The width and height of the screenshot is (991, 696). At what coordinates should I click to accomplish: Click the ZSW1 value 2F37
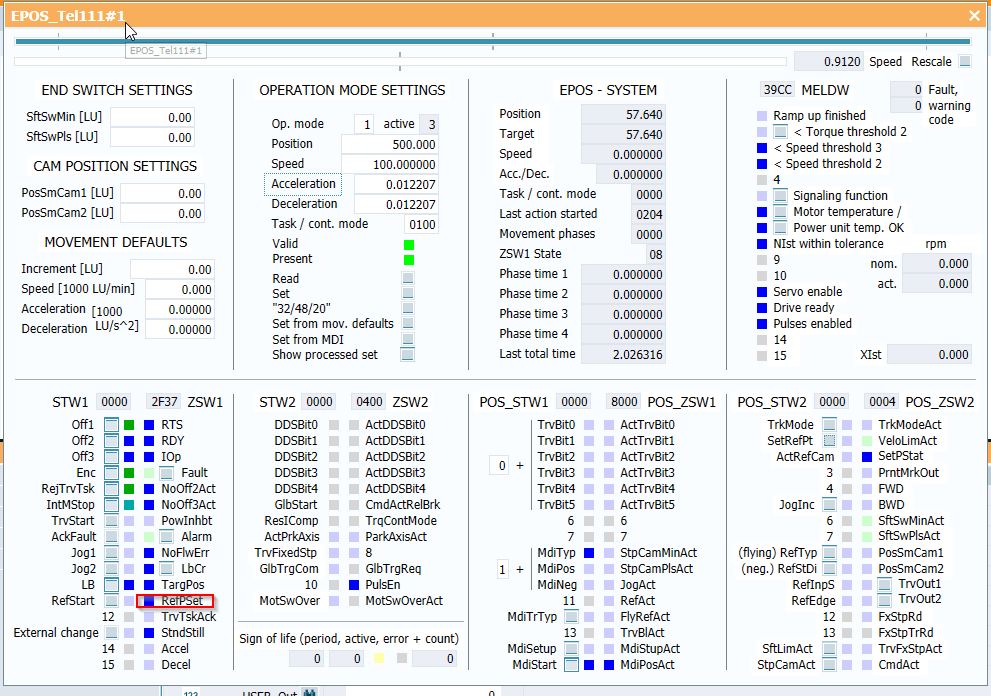pos(164,401)
